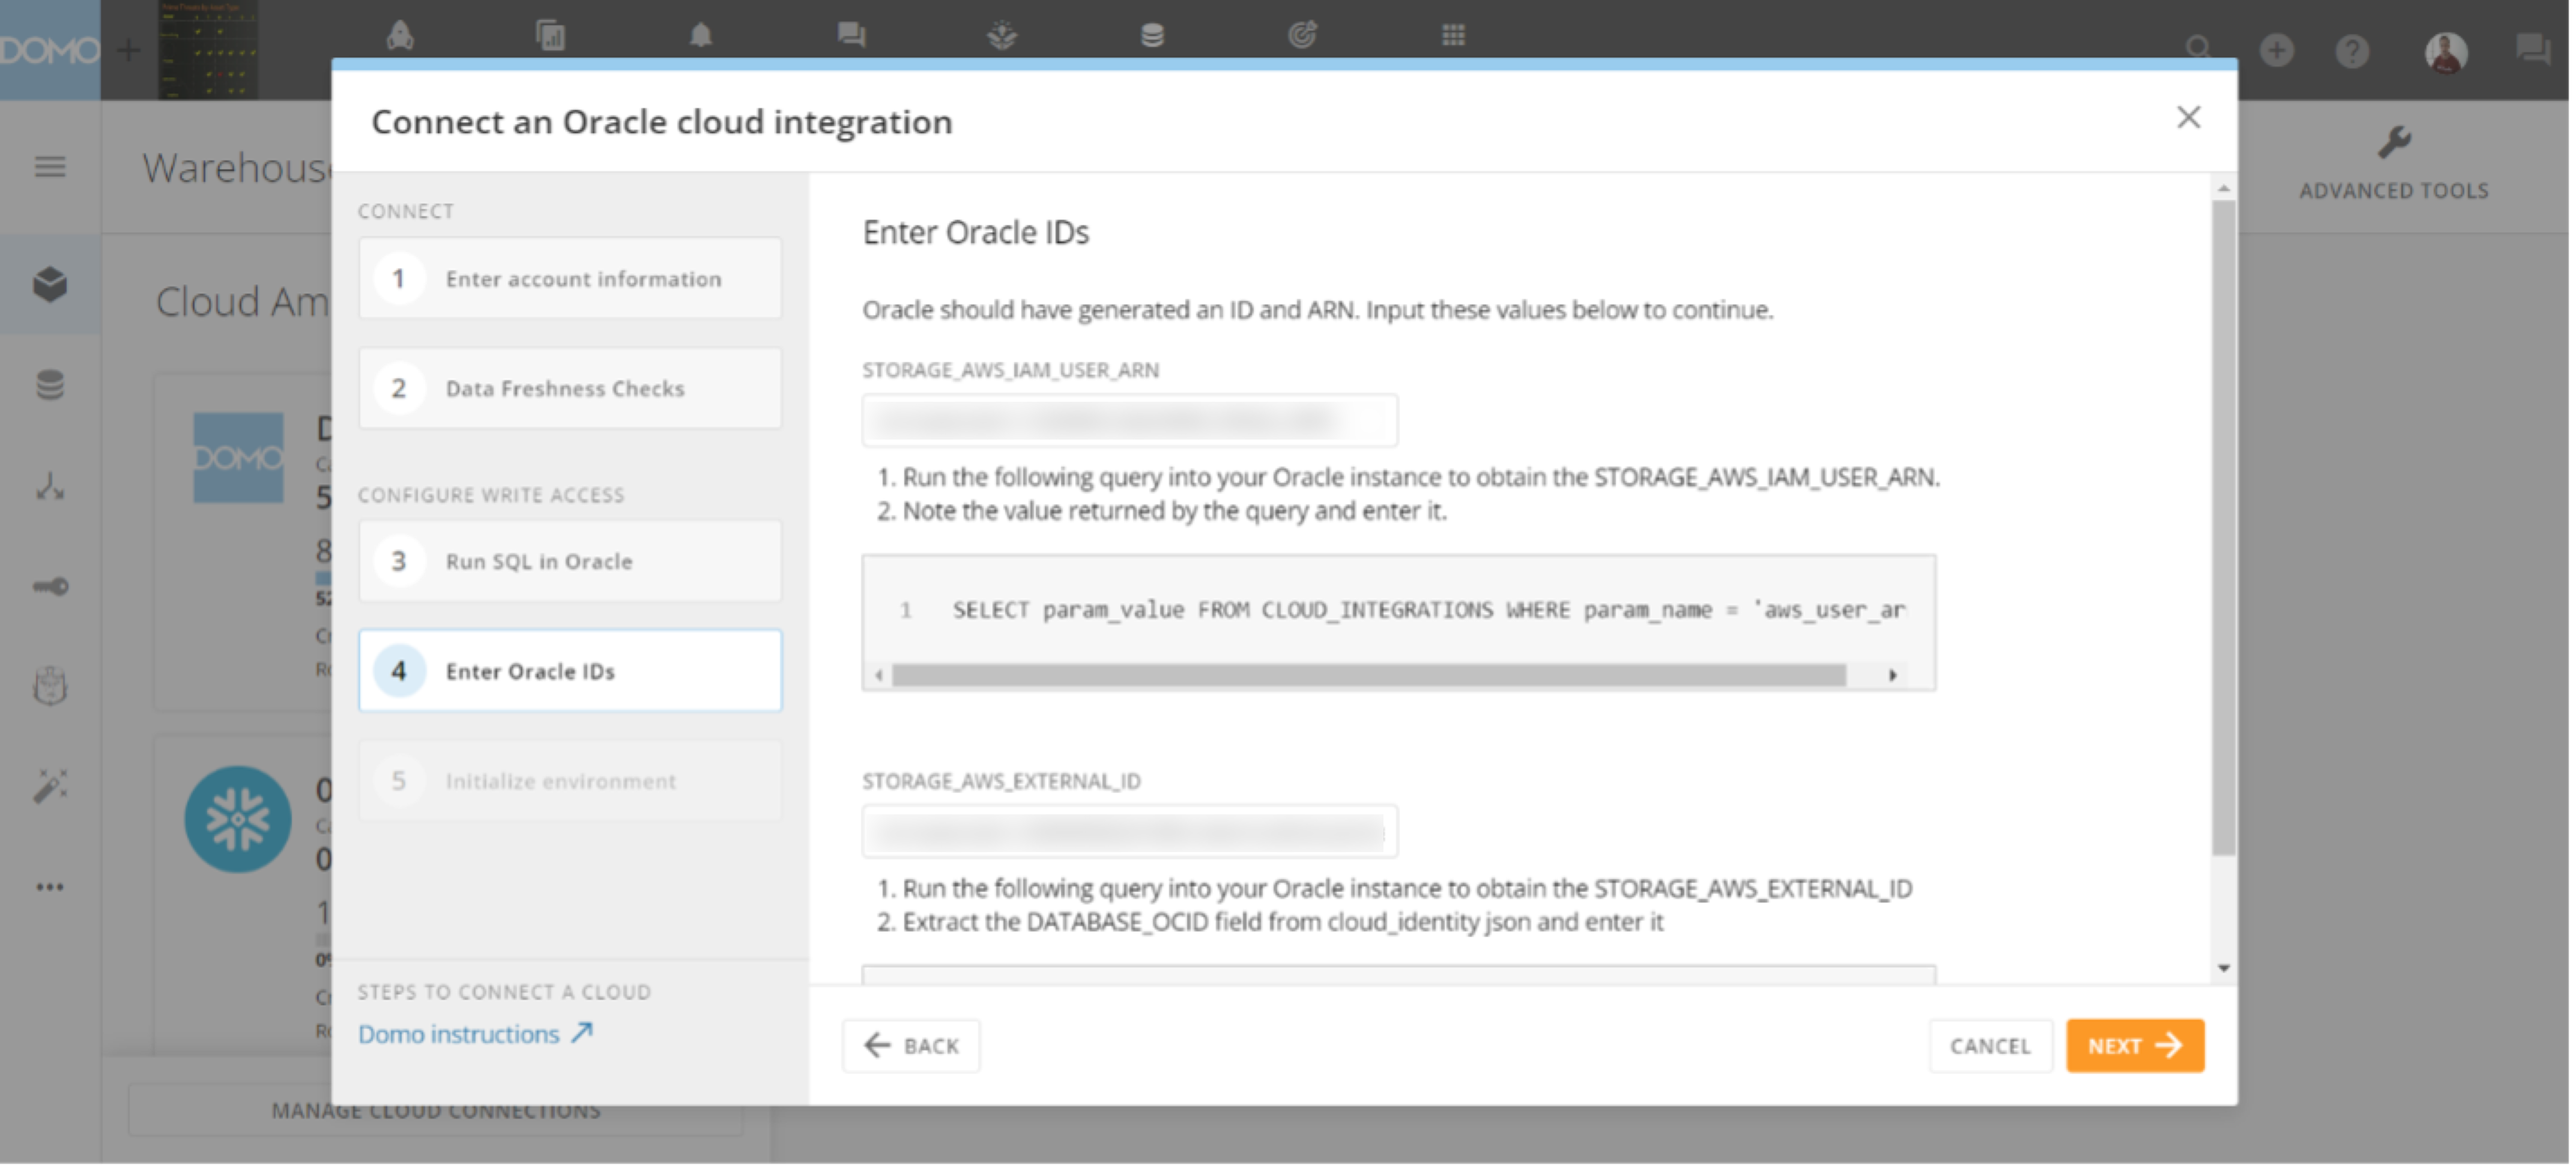Open the hamburger menu in left sidebar
The image size is (2576, 1171).
tap(50, 167)
